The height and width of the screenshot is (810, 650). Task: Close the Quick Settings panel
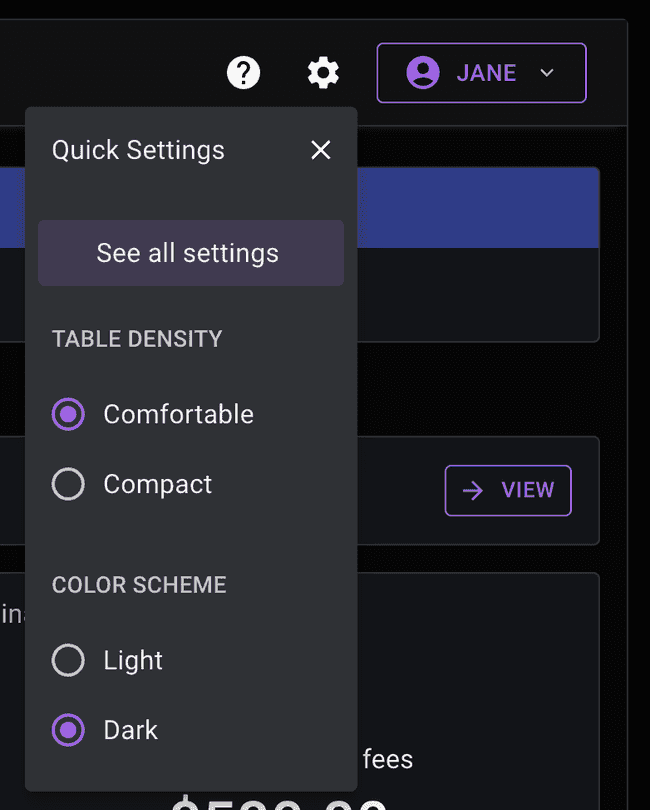320,150
